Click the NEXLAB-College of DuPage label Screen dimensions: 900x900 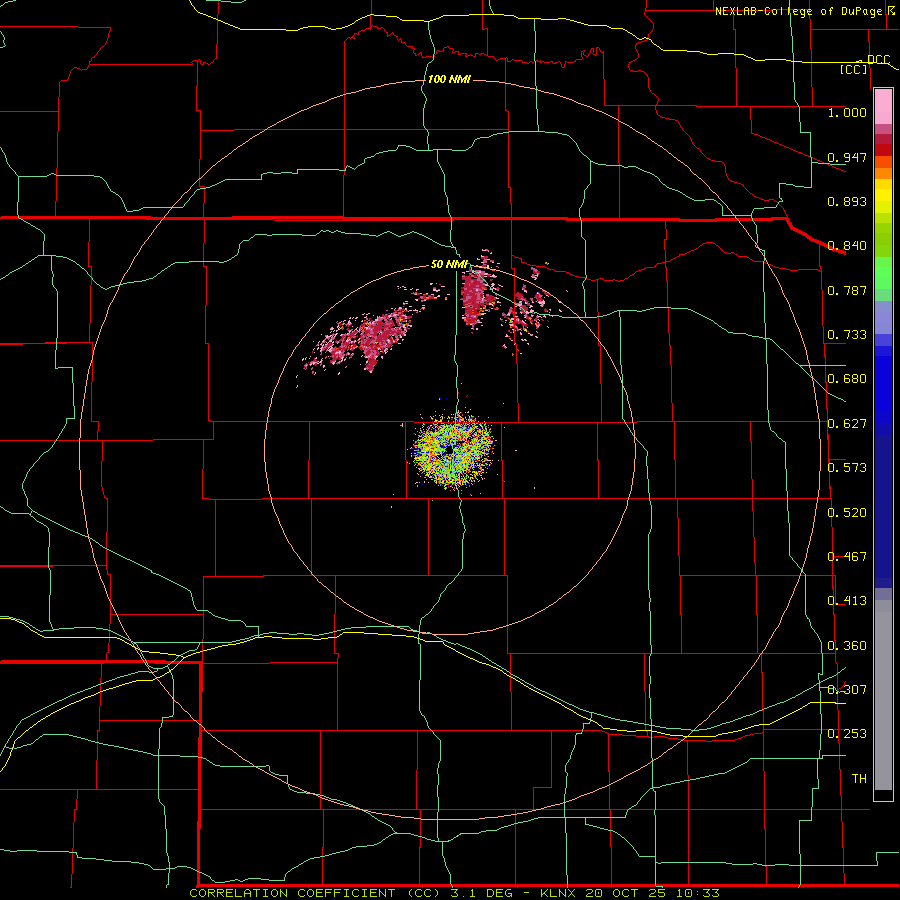[800, 11]
